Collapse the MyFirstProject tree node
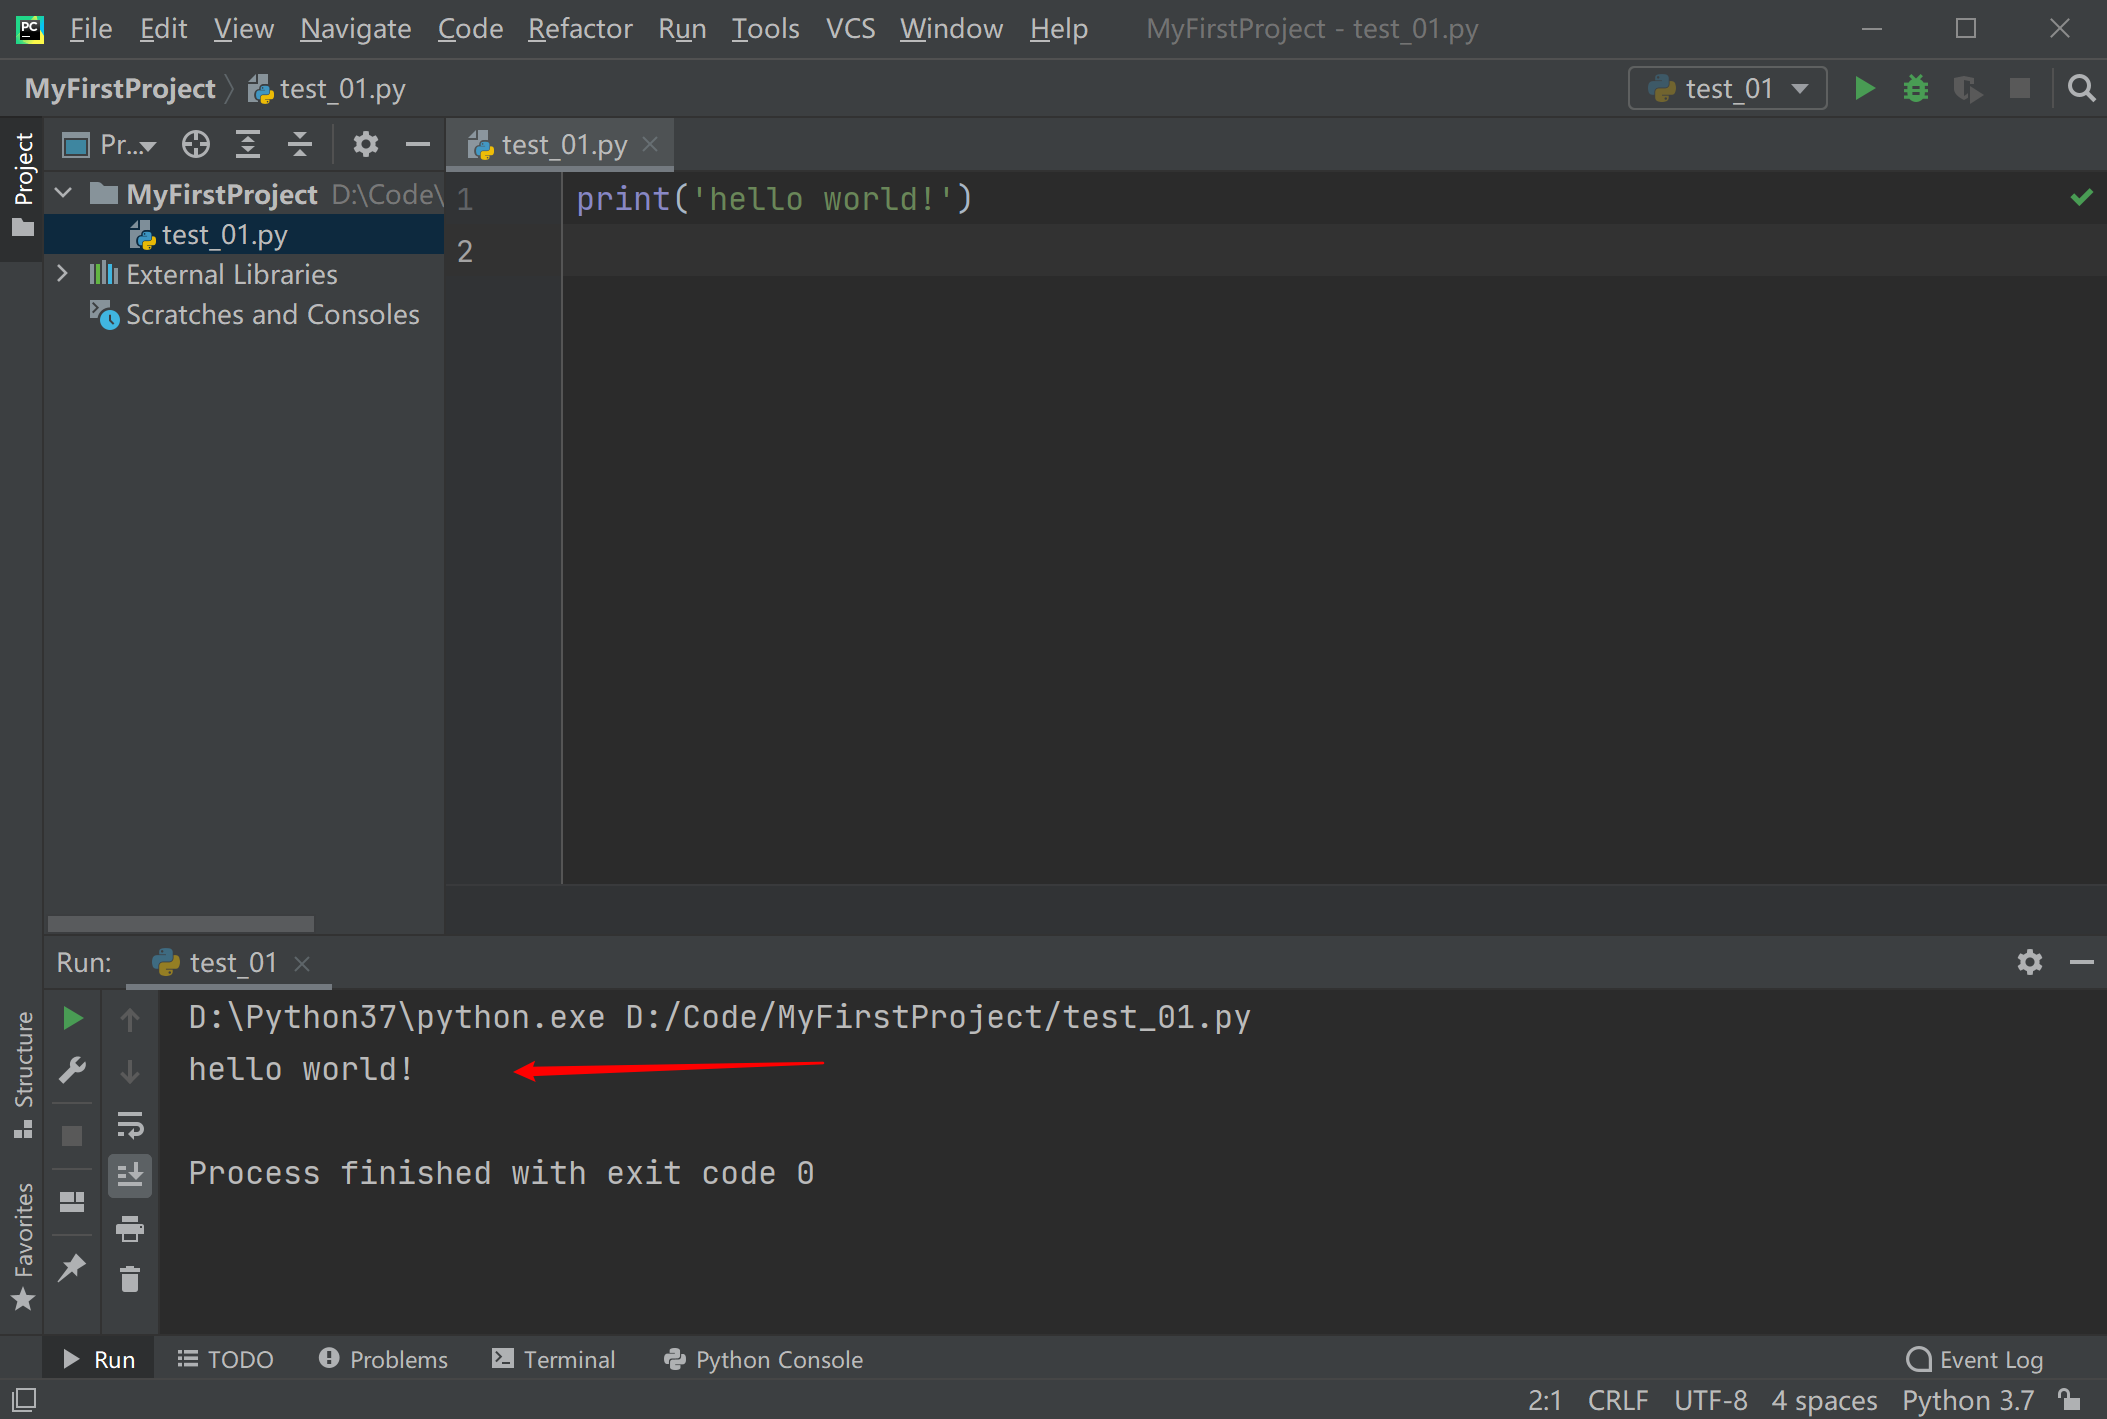The height and width of the screenshot is (1419, 2107). (x=63, y=193)
